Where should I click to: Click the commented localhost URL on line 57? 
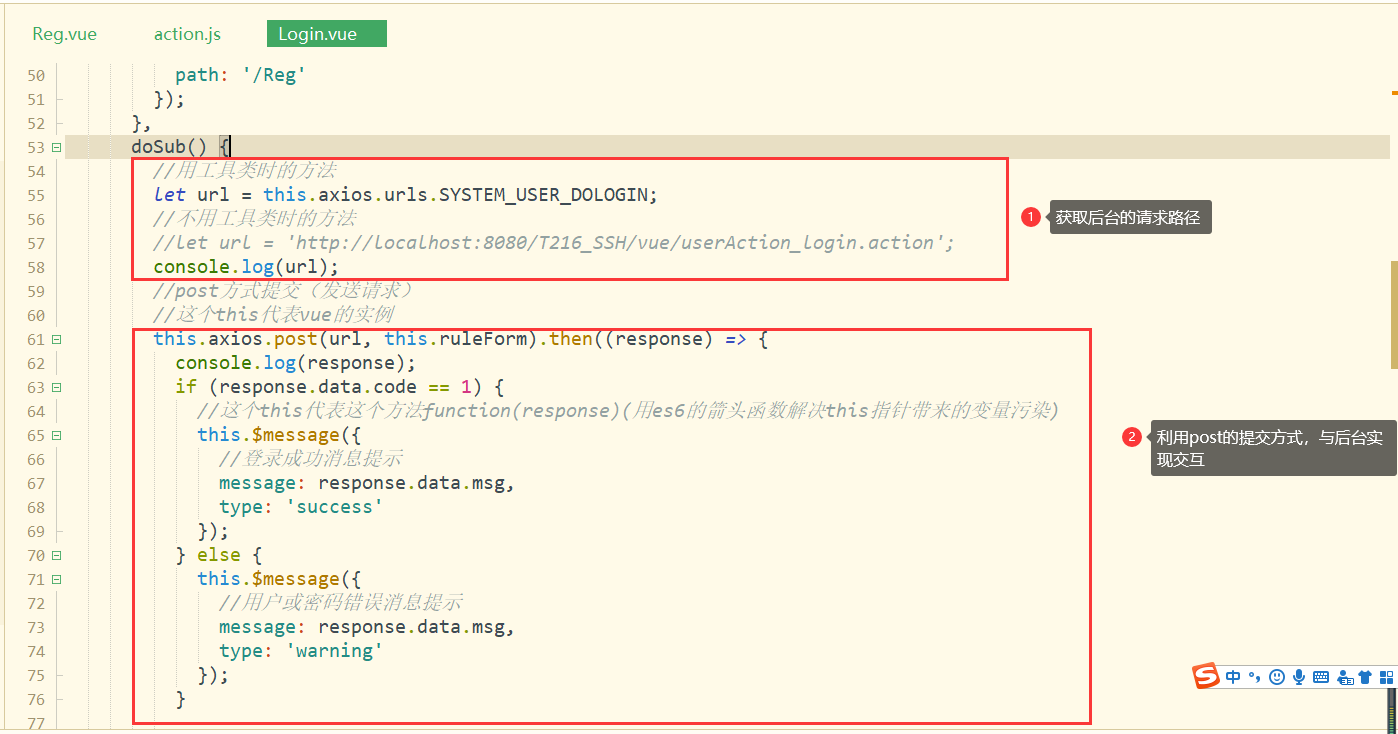(554, 243)
